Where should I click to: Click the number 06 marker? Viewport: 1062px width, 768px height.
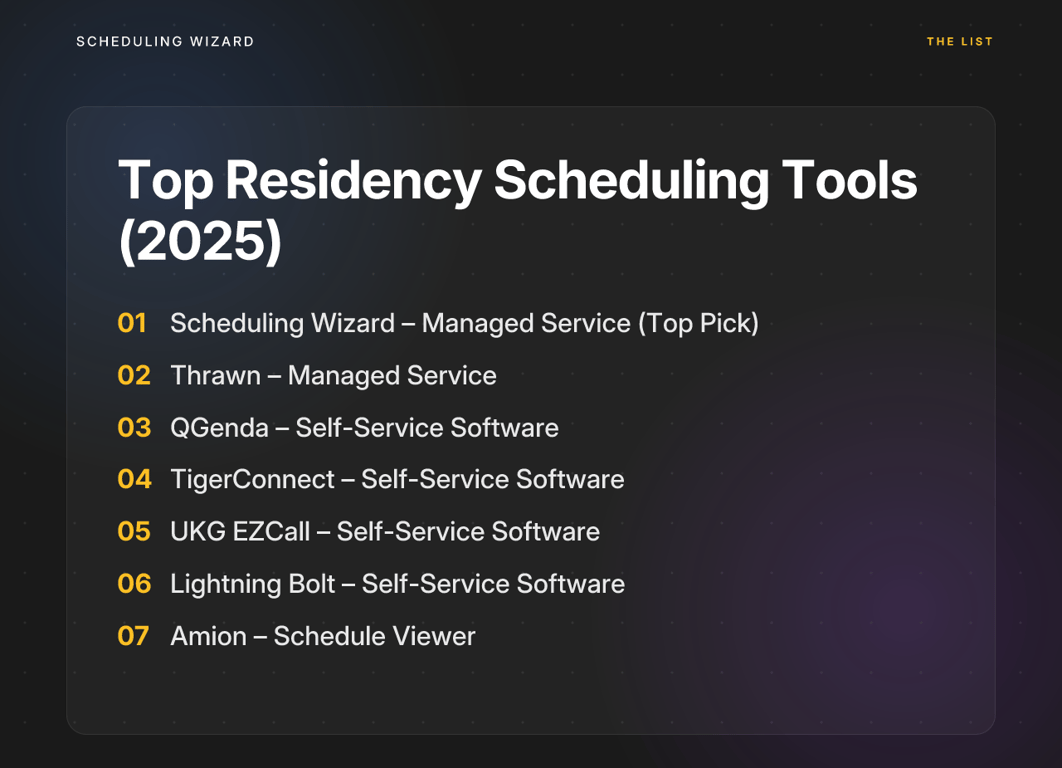134,583
